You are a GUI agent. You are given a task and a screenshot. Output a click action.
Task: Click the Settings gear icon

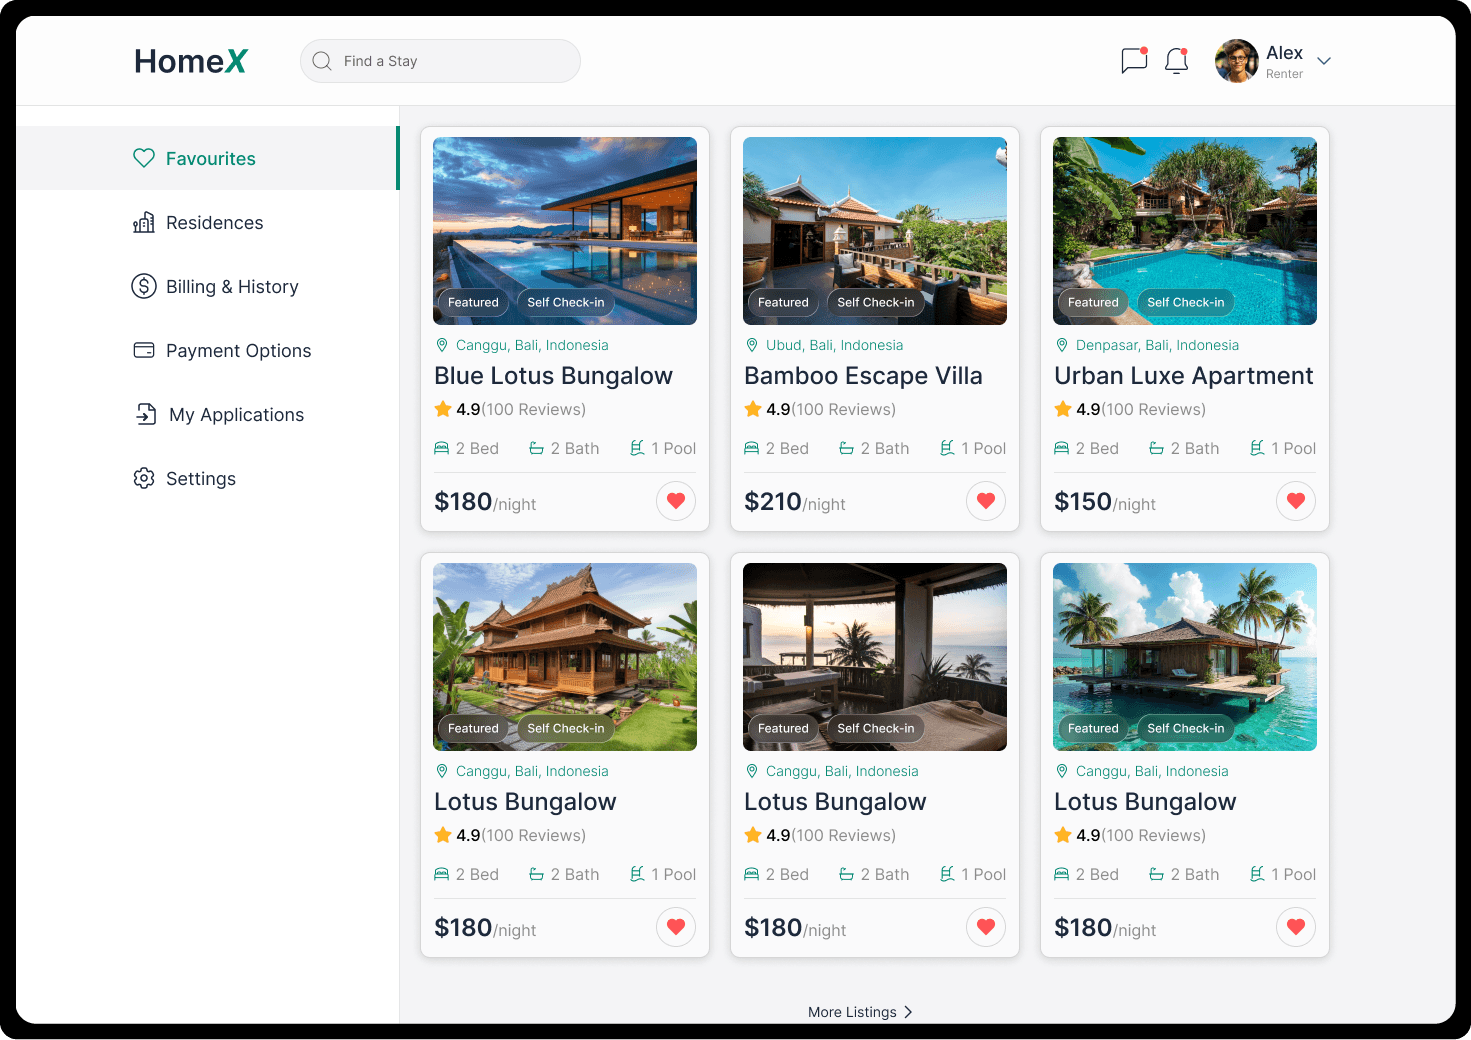144,478
